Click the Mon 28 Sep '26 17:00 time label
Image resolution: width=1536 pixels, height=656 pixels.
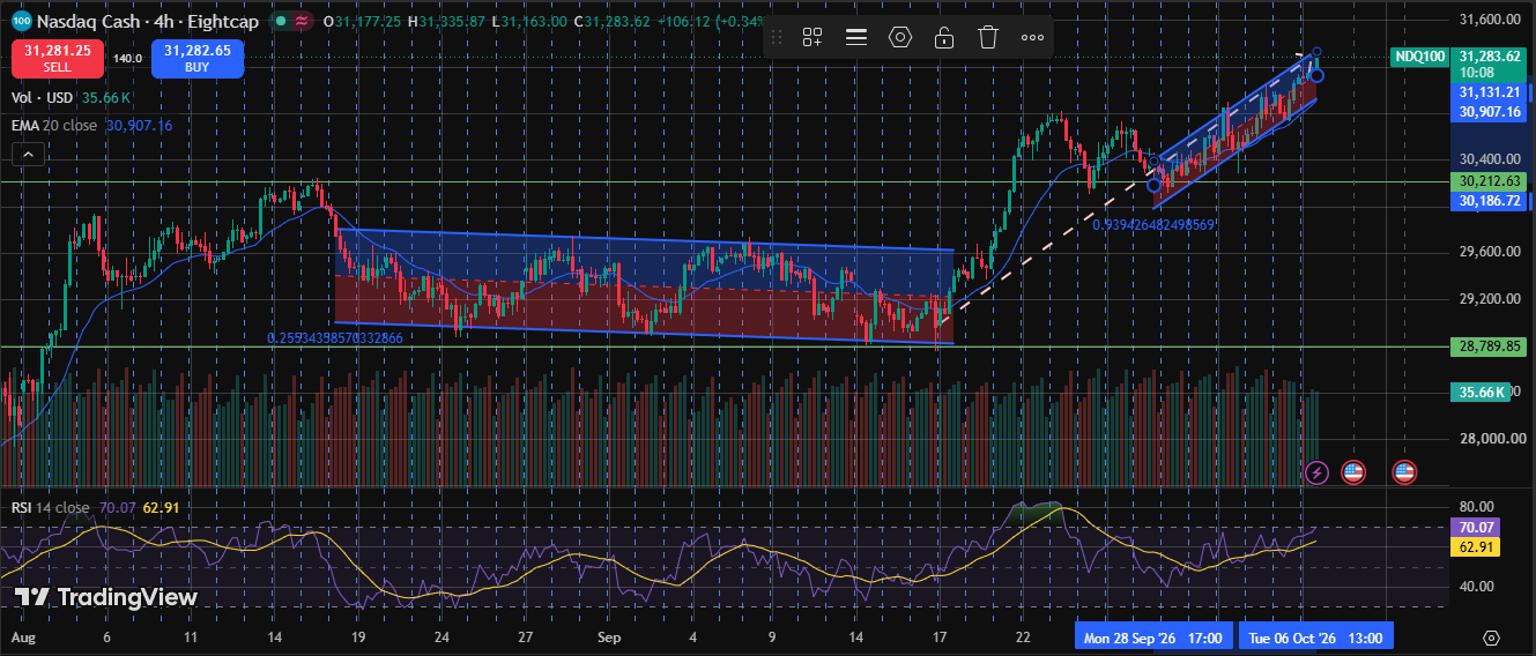click(1152, 638)
